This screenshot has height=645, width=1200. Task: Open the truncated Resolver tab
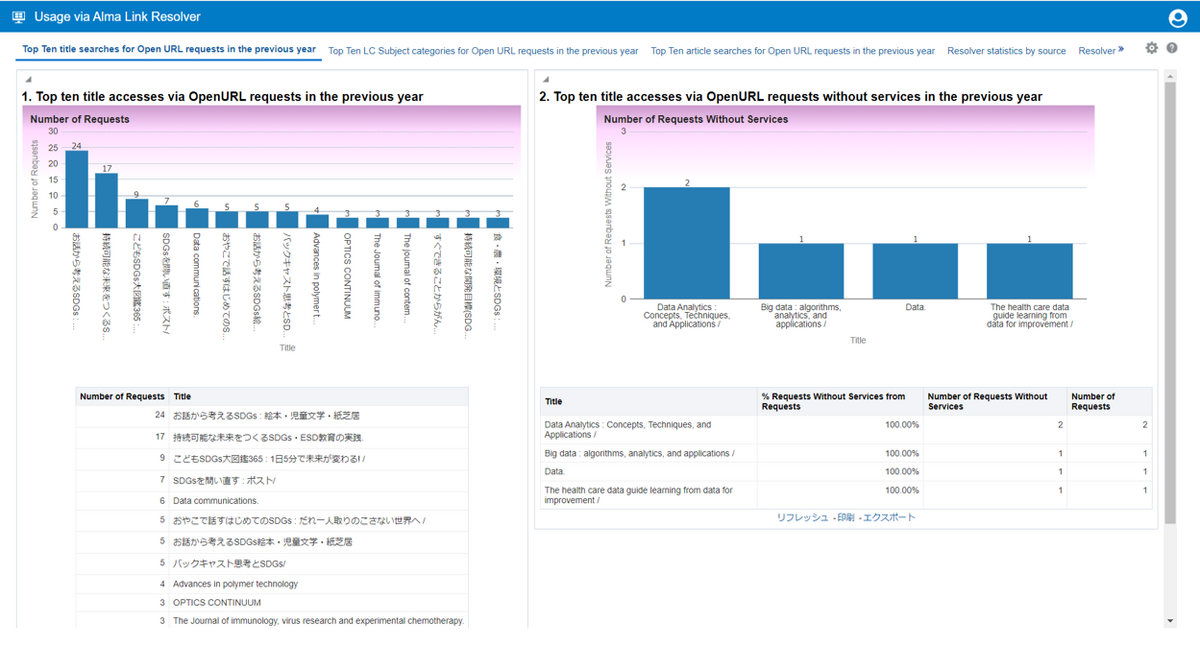(1096, 51)
